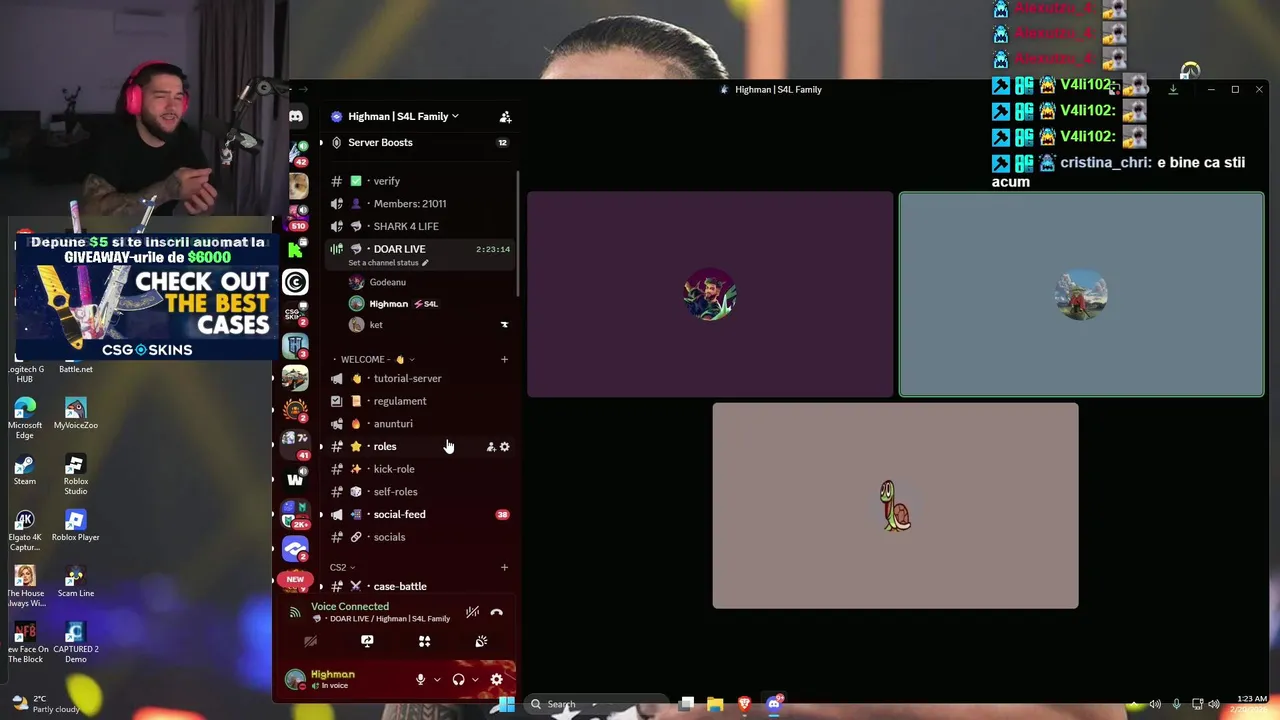This screenshot has width=1280, height=720.
Task: Expand thread arrow next to roles
Action: click(x=321, y=447)
